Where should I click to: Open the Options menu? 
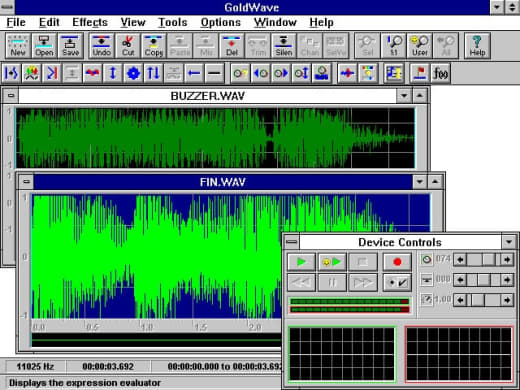pos(220,22)
